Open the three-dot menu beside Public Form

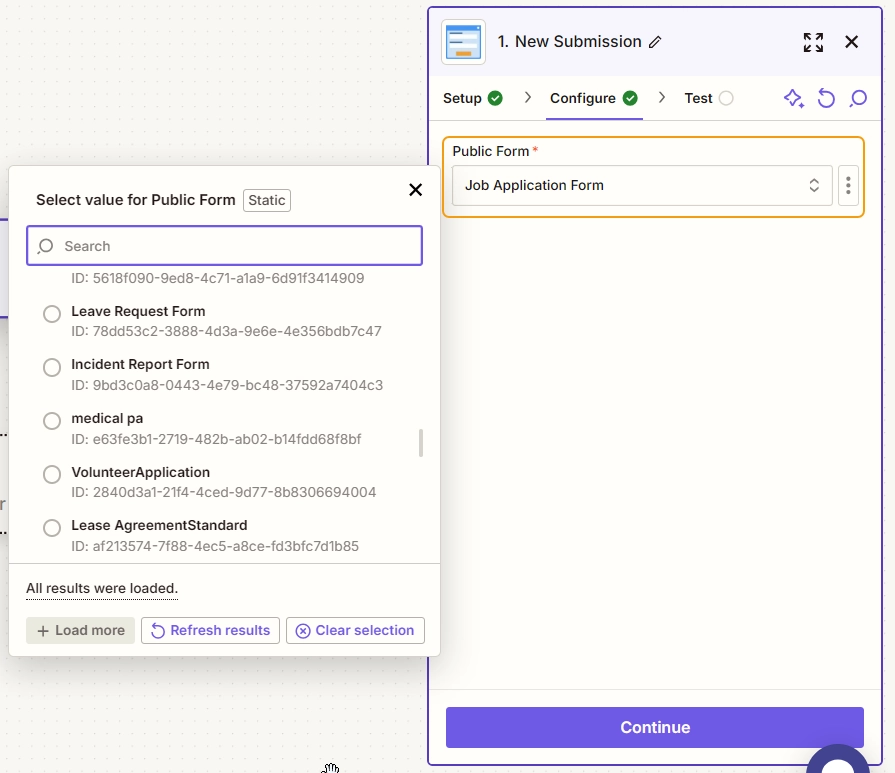pyautogui.click(x=848, y=186)
